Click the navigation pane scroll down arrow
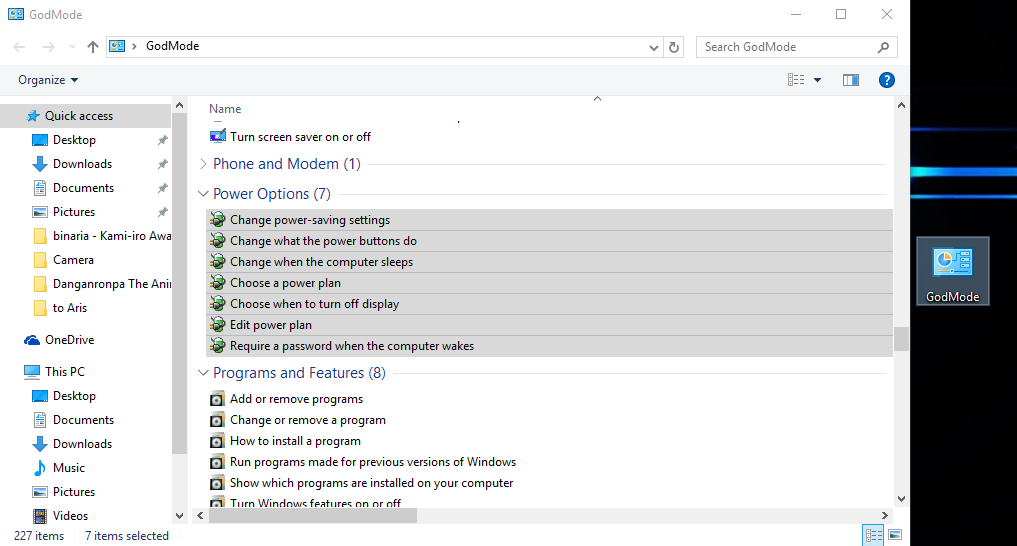This screenshot has height=546, width=1017. [x=180, y=516]
